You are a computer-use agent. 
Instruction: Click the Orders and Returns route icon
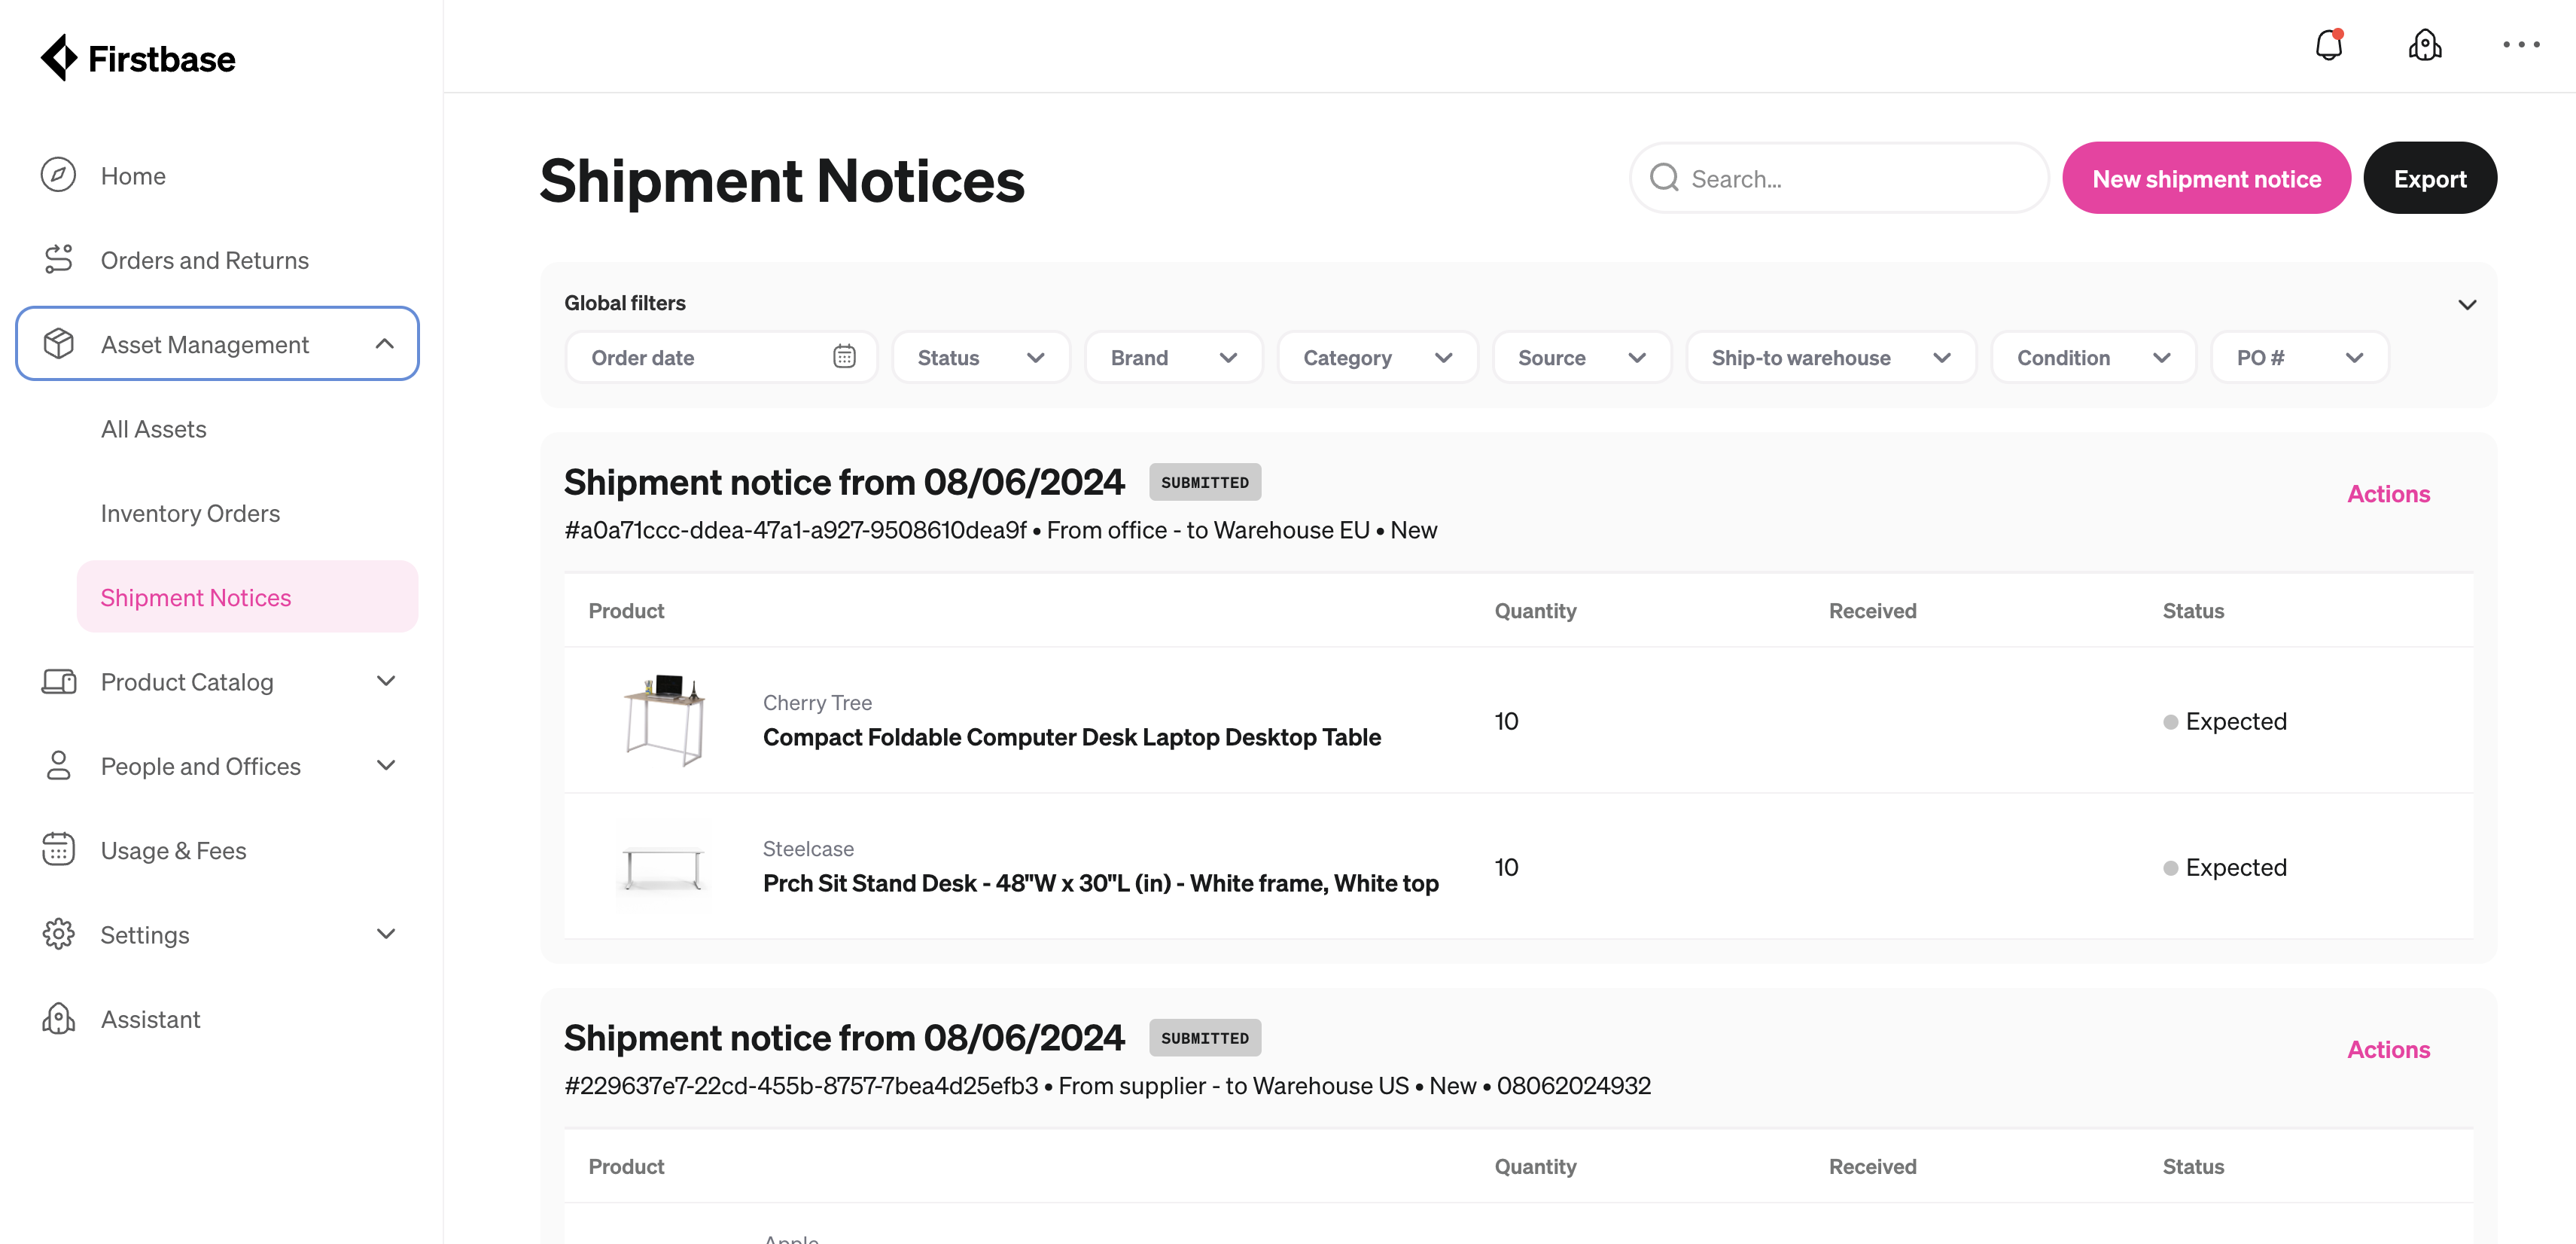tap(58, 259)
